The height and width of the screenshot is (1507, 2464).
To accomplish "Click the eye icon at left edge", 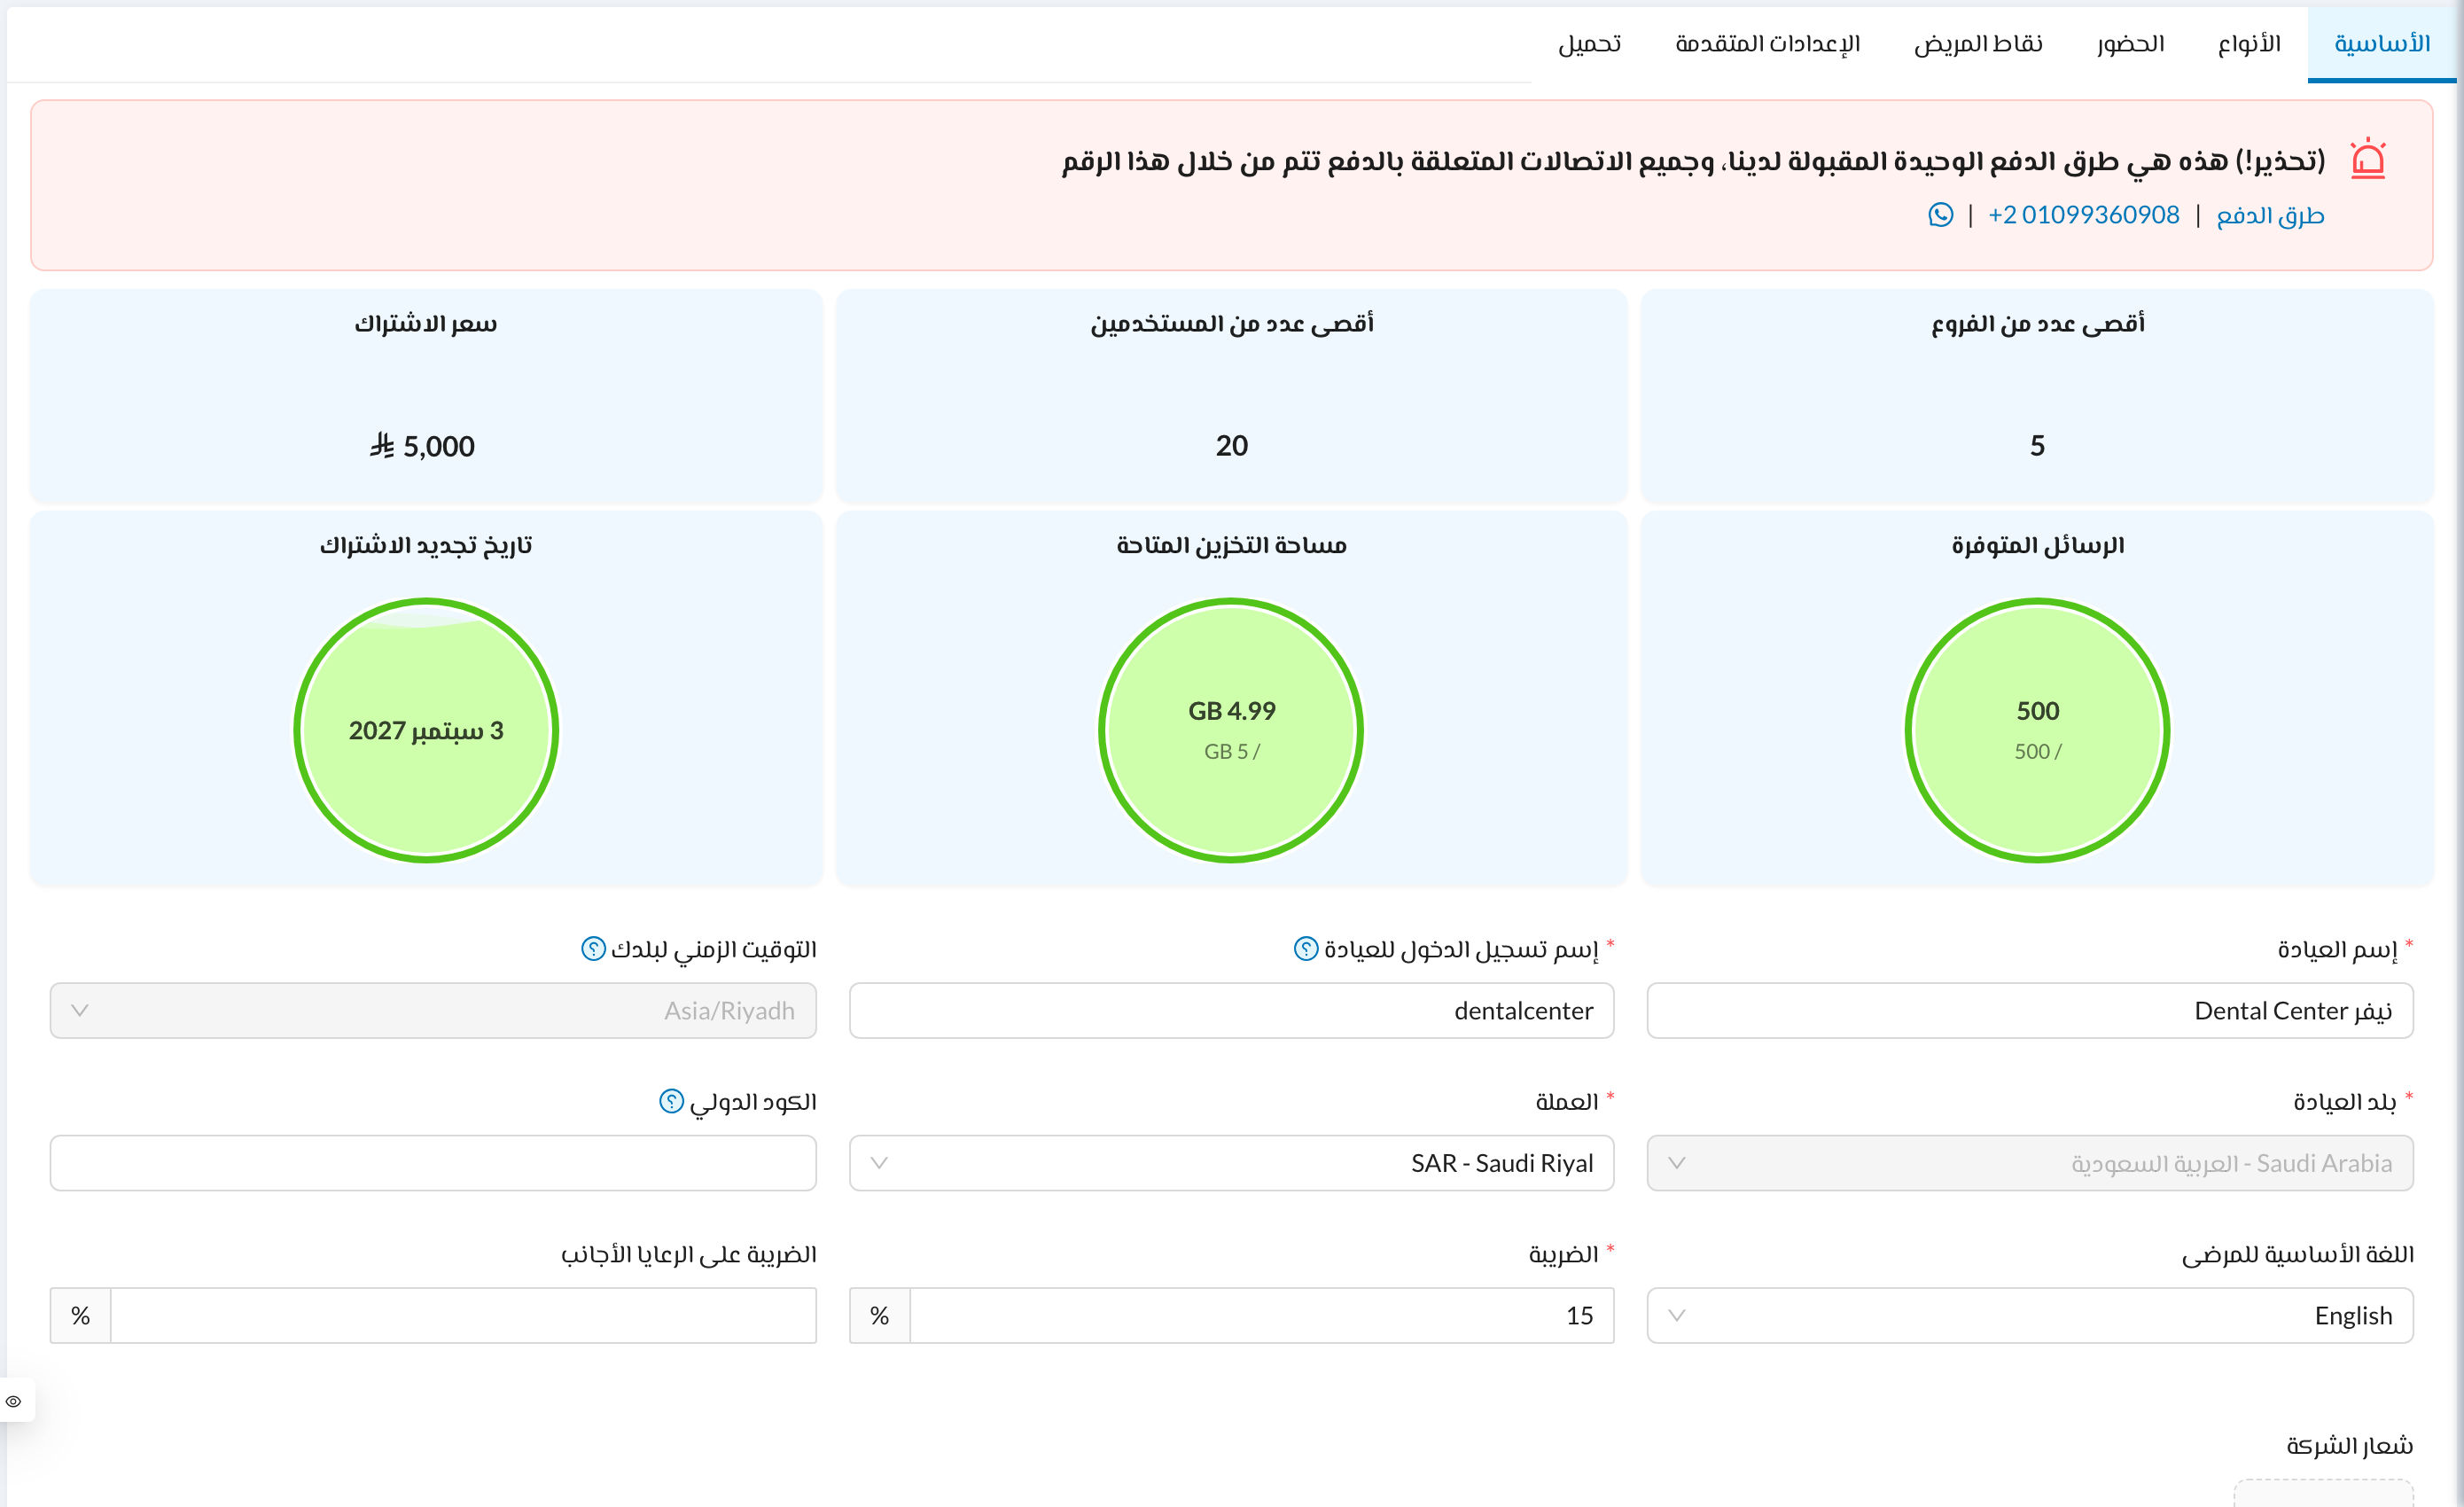I will 13,1401.
